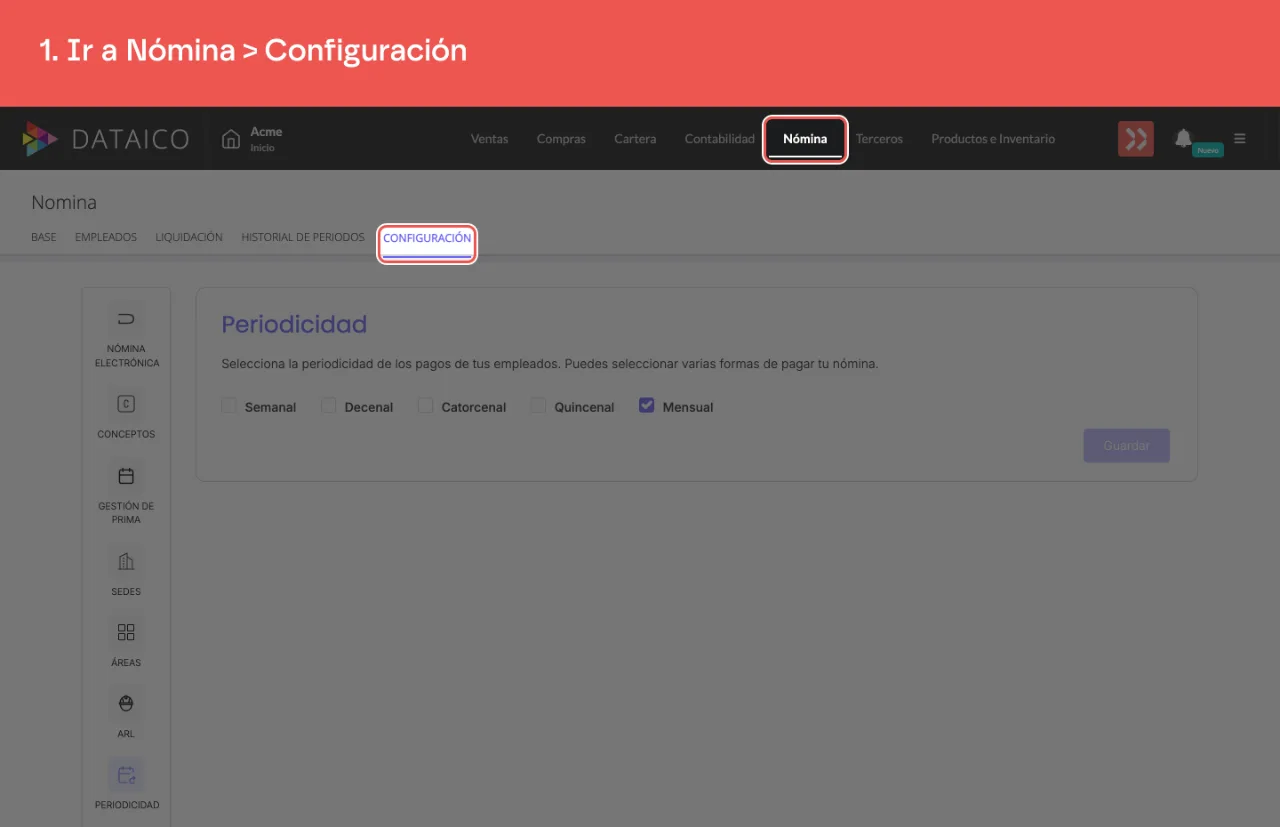The width and height of the screenshot is (1280, 827).
Task: Click the Acme home icon
Action: [x=231, y=139]
